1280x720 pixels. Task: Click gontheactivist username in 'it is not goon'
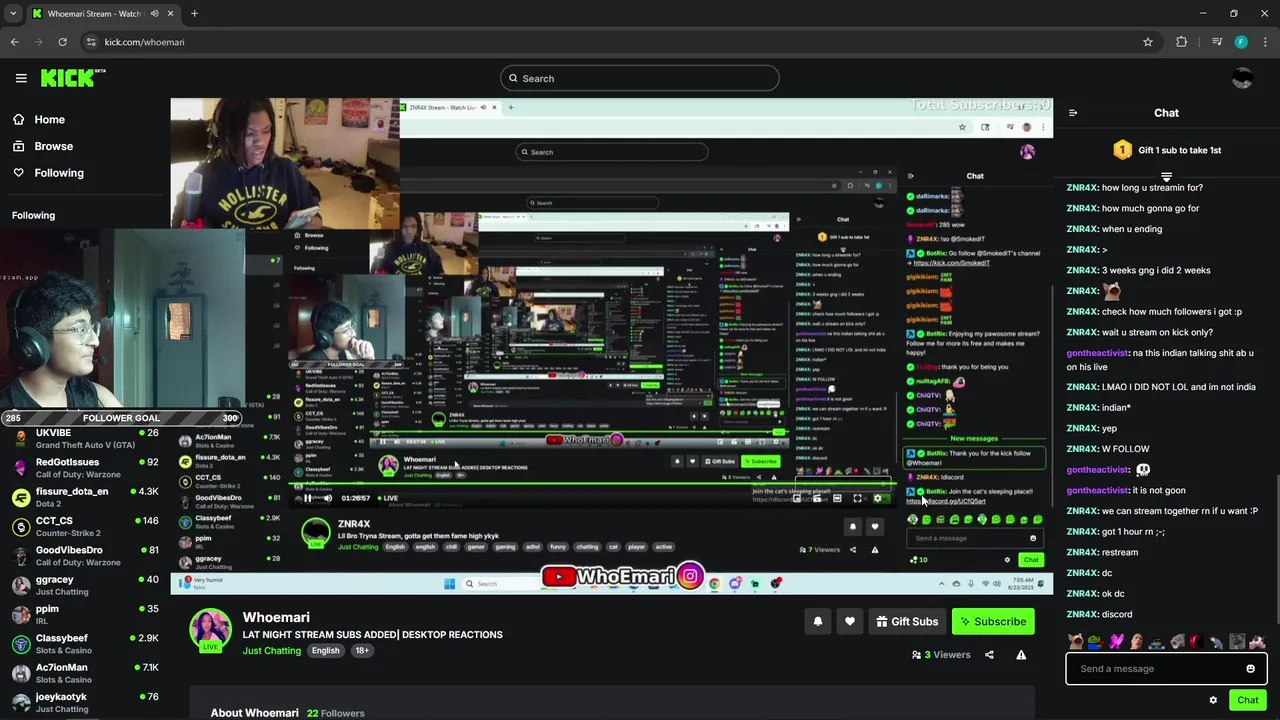[x=1097, y=490]
